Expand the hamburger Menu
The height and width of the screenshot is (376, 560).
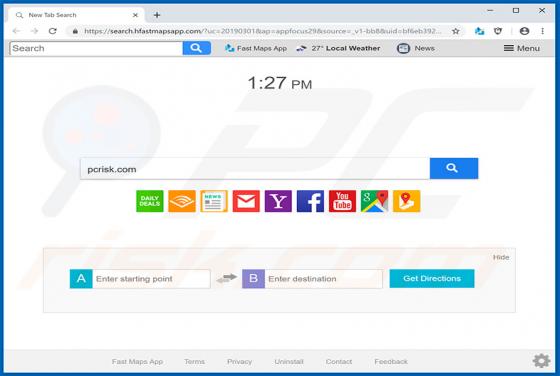pyautogui.click(x=522, y=48)
